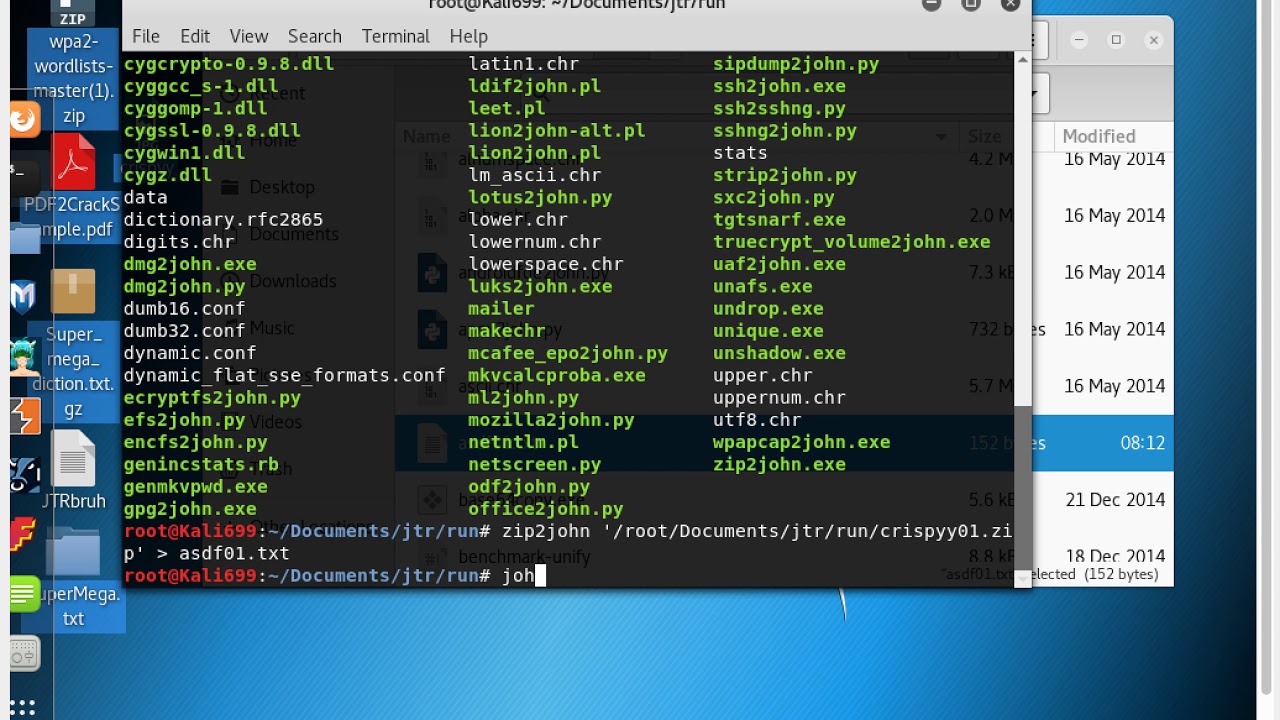The width and height of the screenshot is (1280, 720).
Task: Select the 08:12 row in file manager
Action: click(x=1102, y=443)
